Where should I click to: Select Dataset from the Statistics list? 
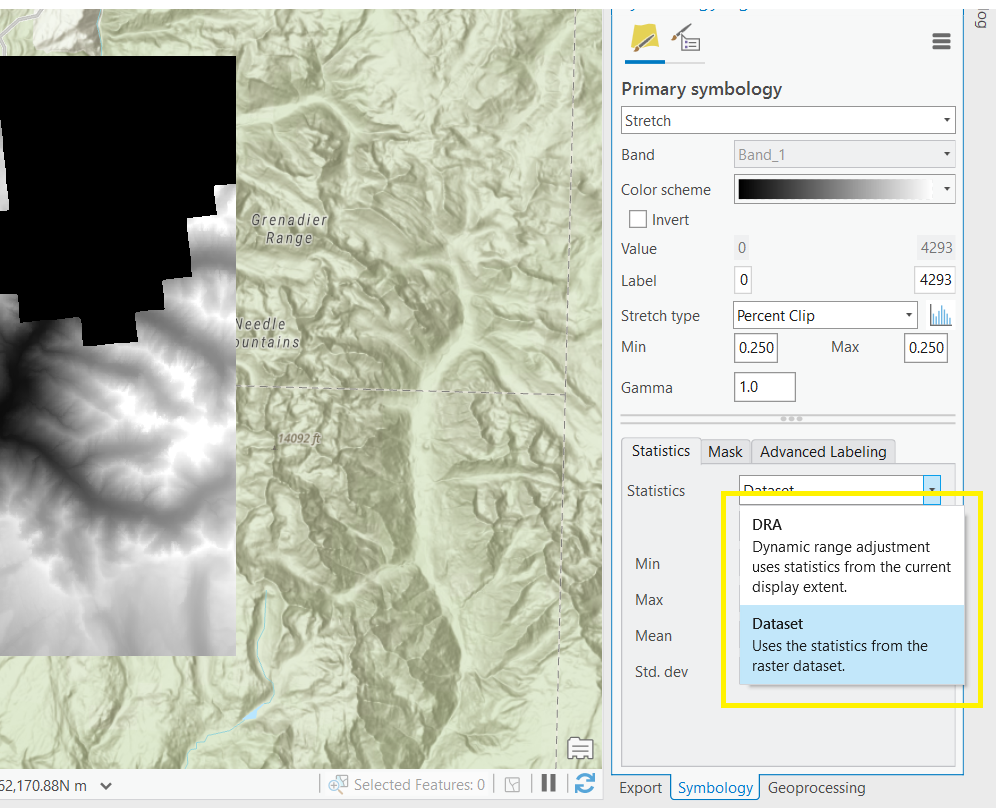pyautogui.click(x=852, y=644)
